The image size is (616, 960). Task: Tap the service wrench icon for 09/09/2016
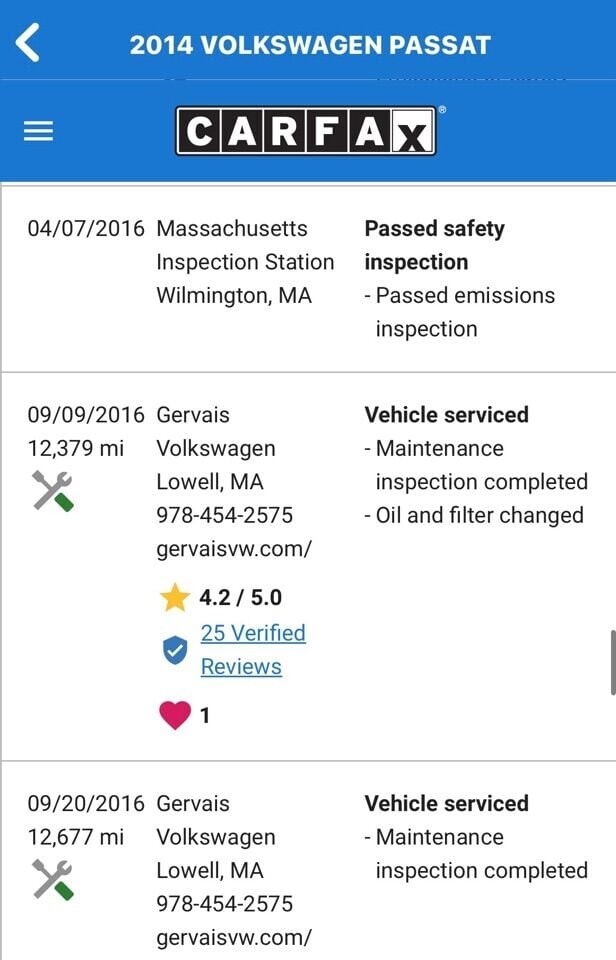53,491
